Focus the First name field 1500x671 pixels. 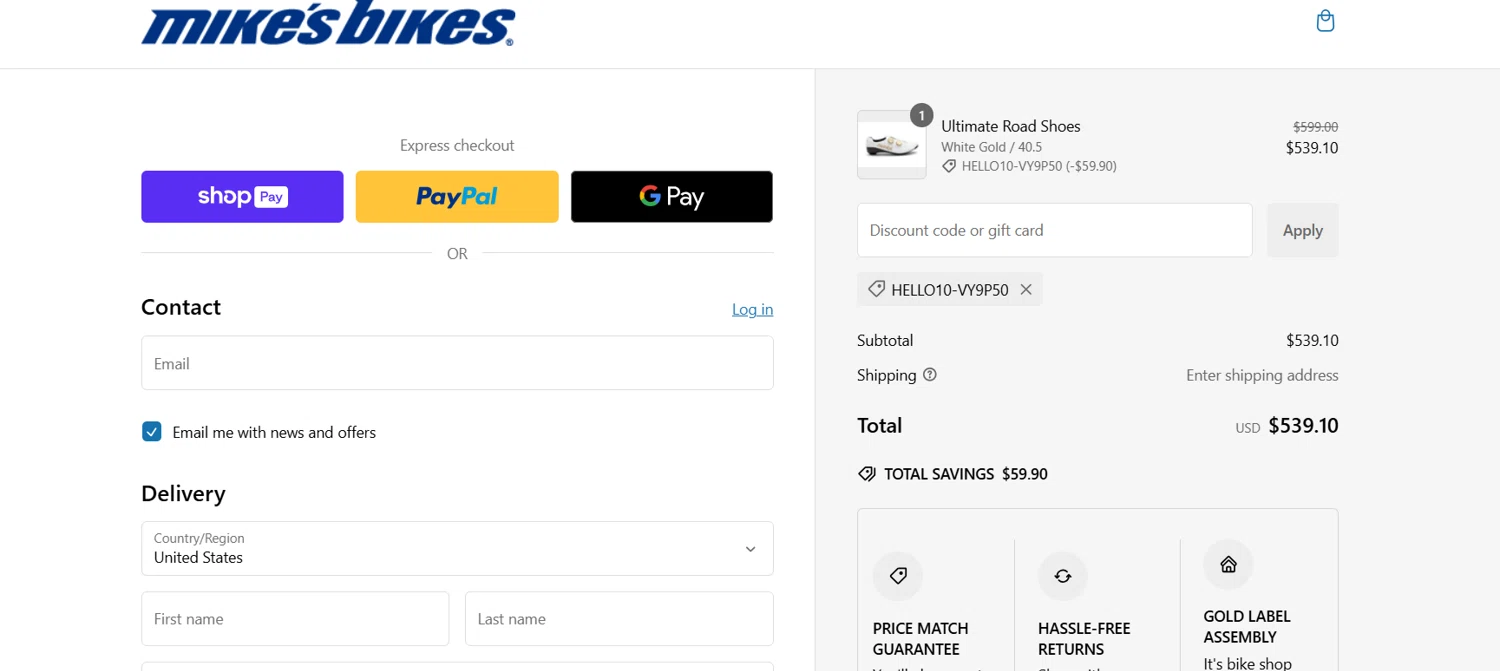pos(295,619)
